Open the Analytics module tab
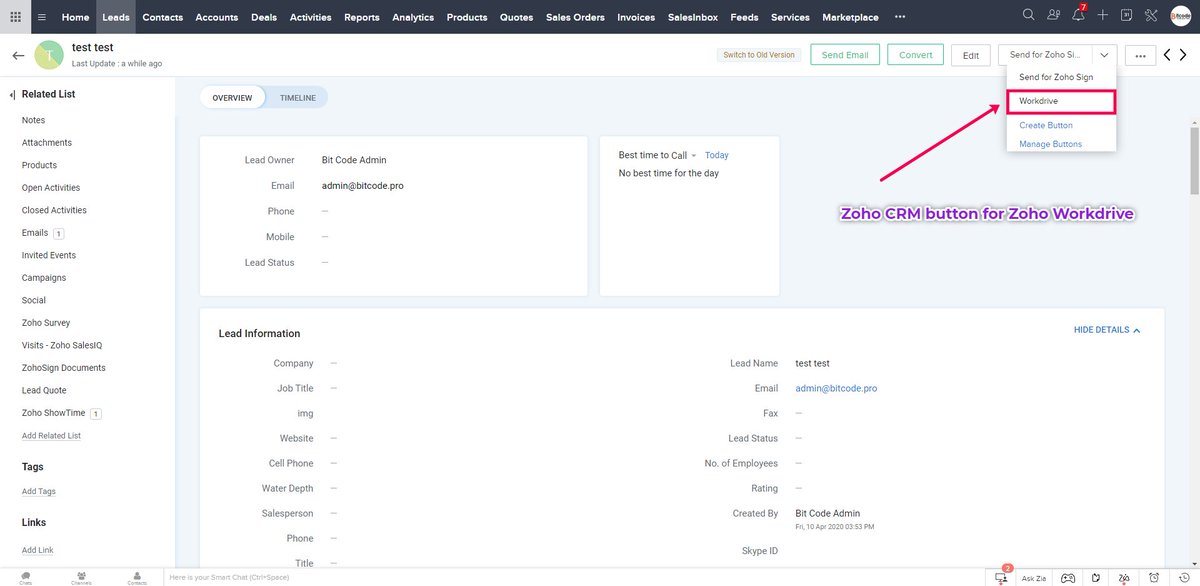The height and width of the screenshot is (586, 1200). click(x=413, y=17)
